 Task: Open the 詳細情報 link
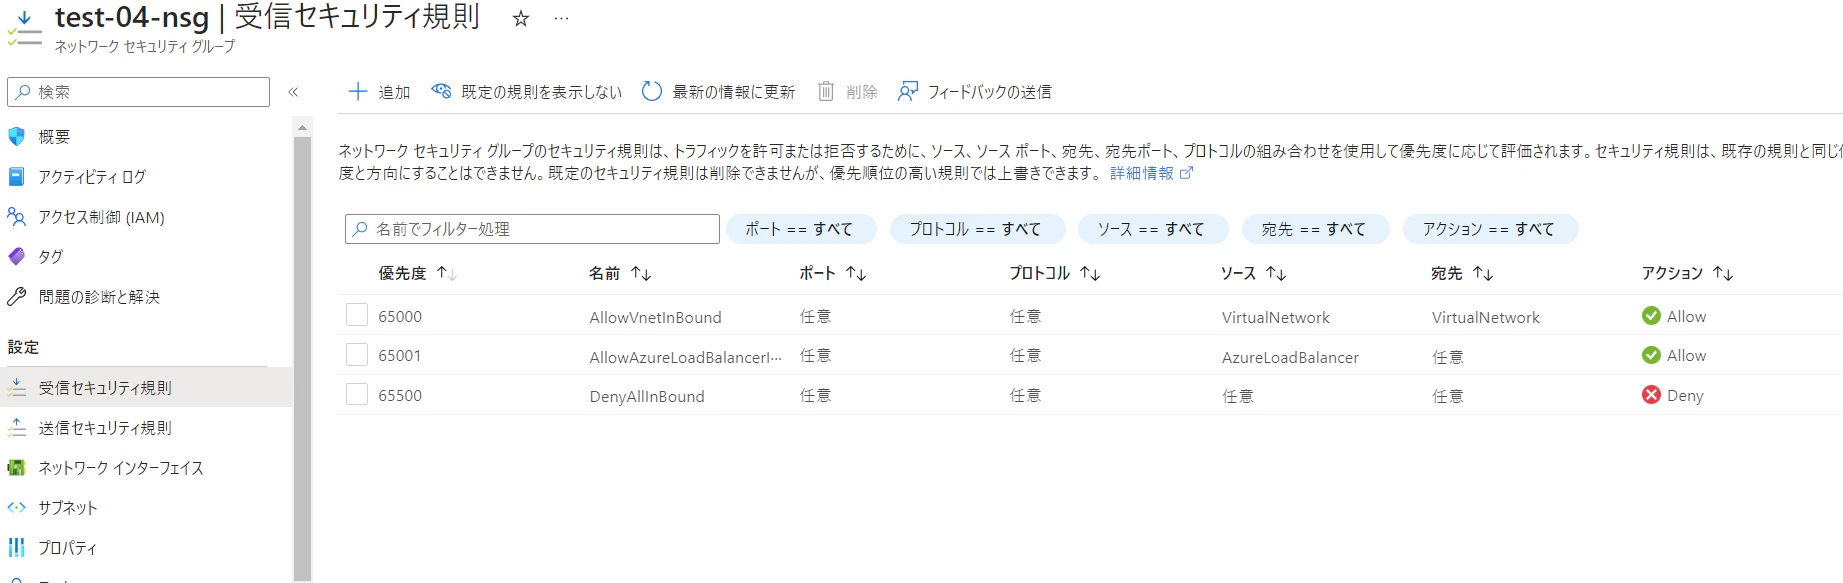1141,173
